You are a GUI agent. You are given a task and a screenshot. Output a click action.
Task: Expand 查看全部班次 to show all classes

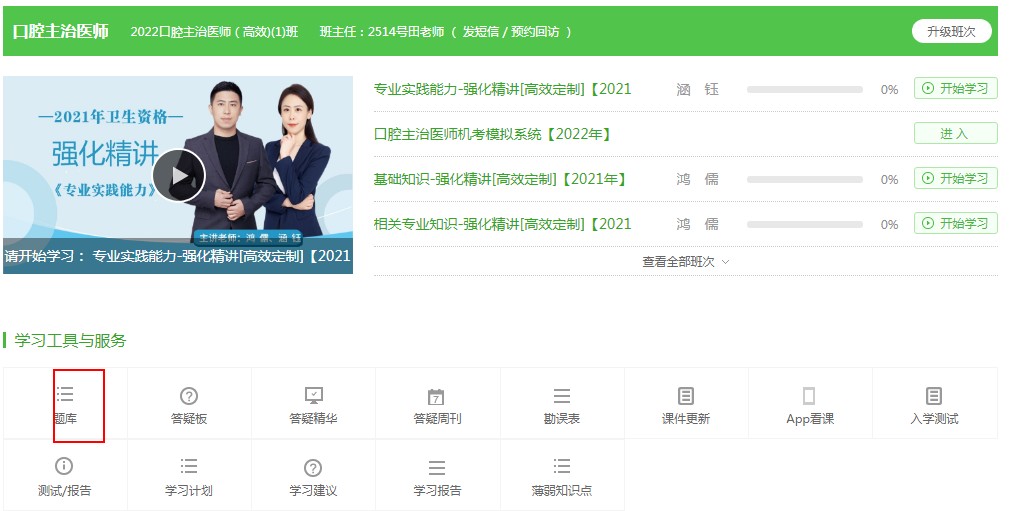(685, 261)
